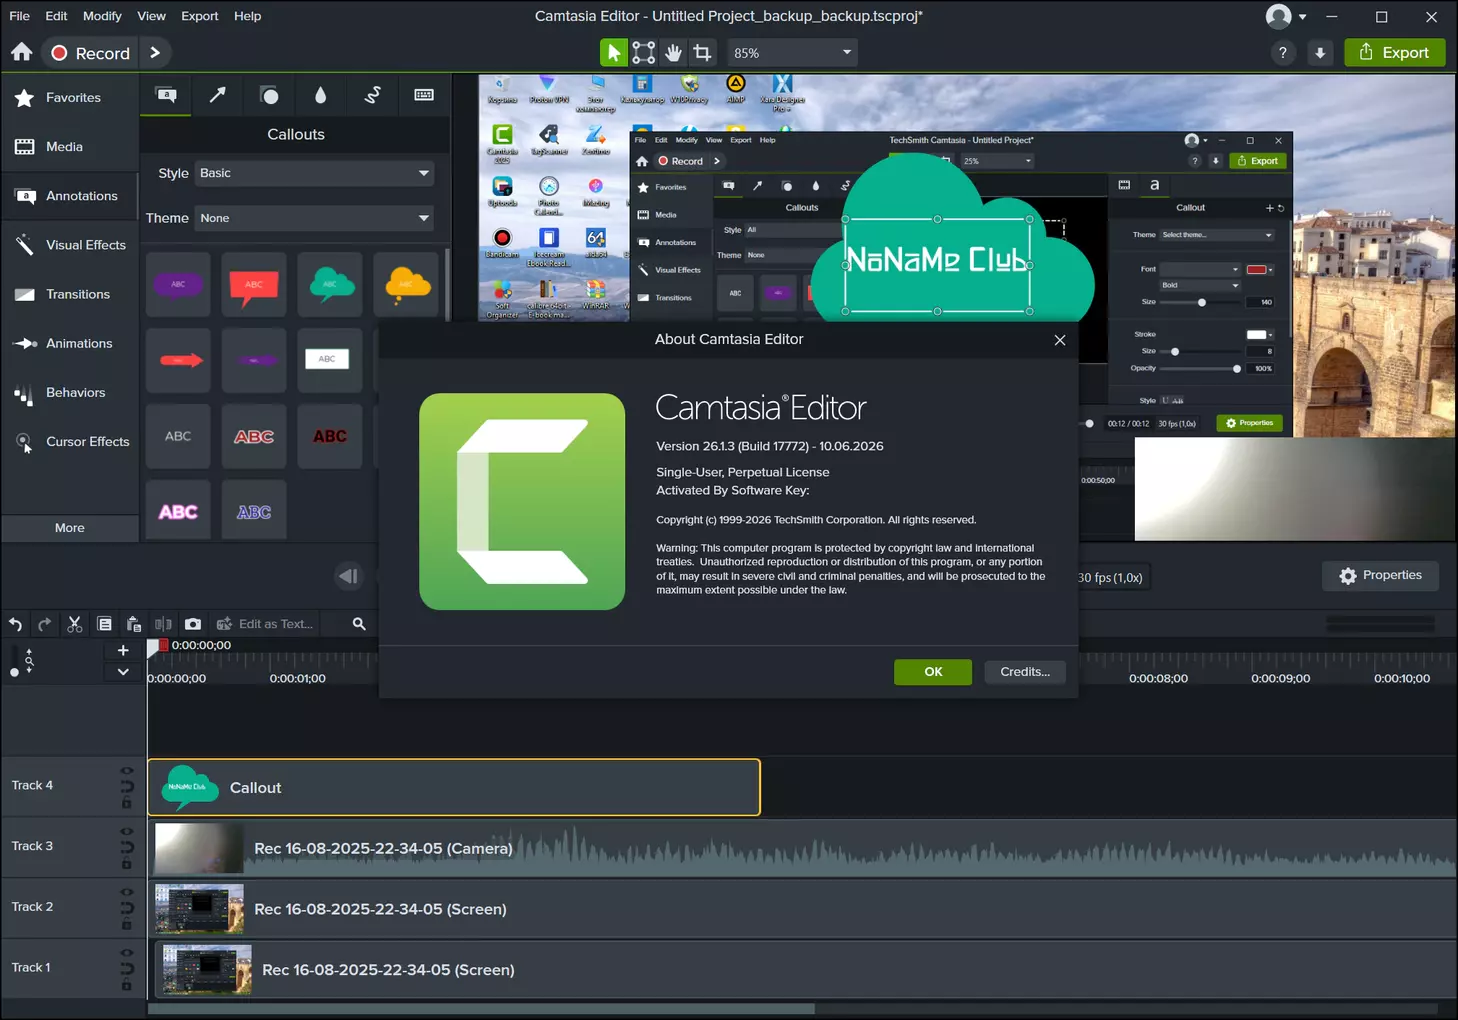Open the Style dropdown set to Basic

(314, 173)
